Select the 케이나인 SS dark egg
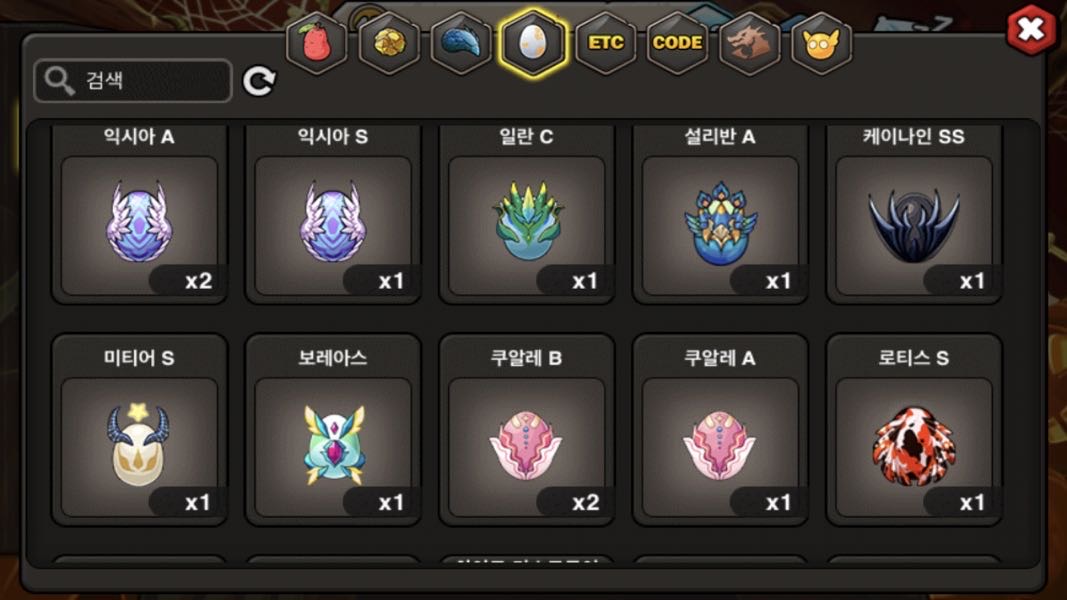 click(914, 214)
